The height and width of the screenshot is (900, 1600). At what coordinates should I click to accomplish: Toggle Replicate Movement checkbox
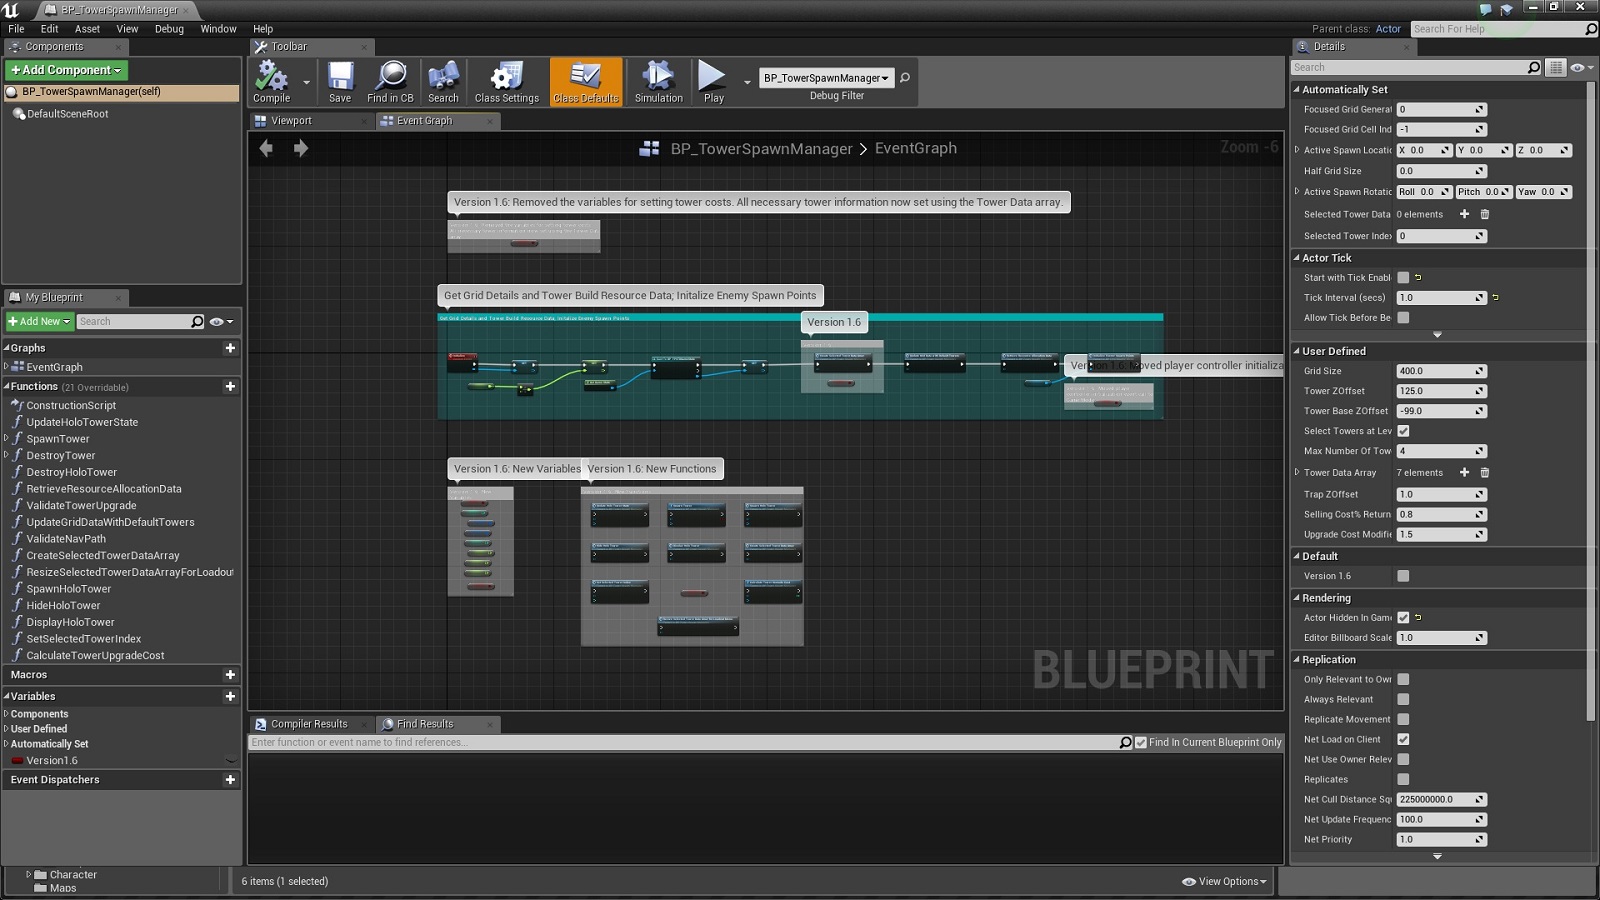point(1403,719)
